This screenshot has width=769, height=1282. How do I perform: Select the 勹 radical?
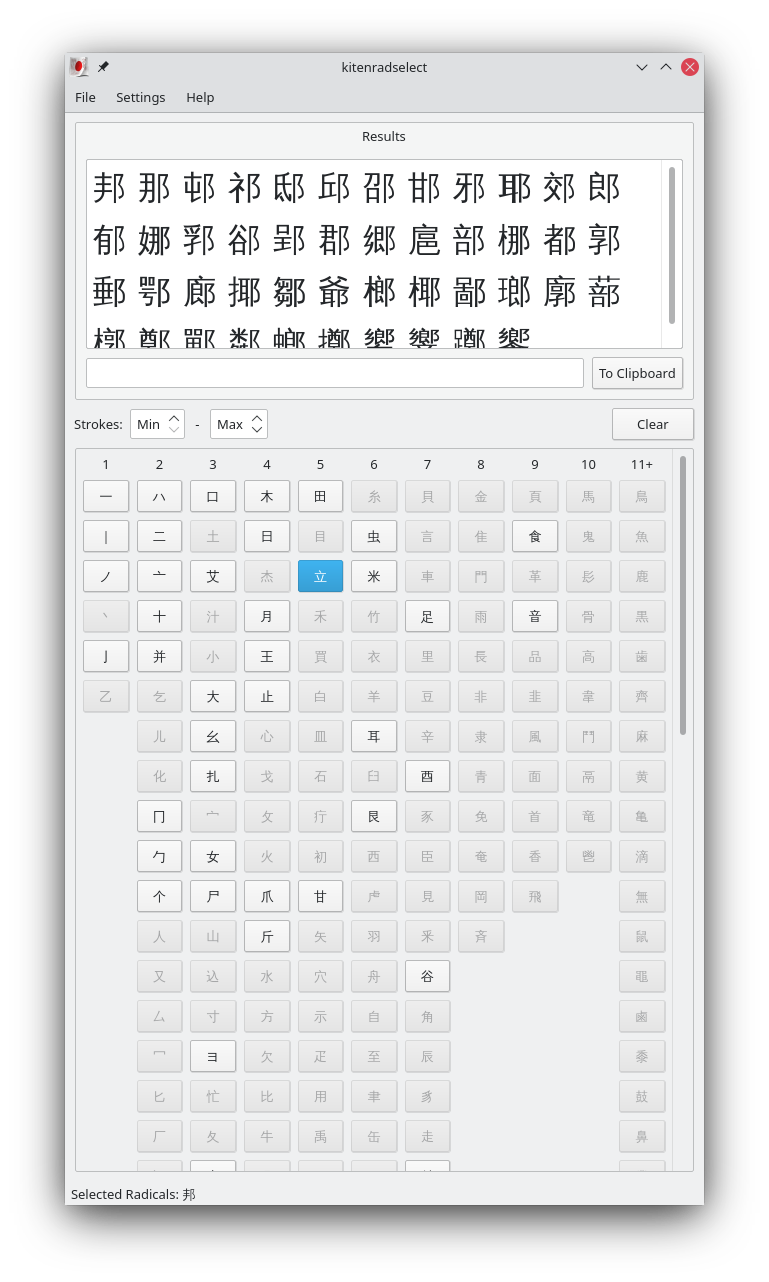tap(159, 856)
